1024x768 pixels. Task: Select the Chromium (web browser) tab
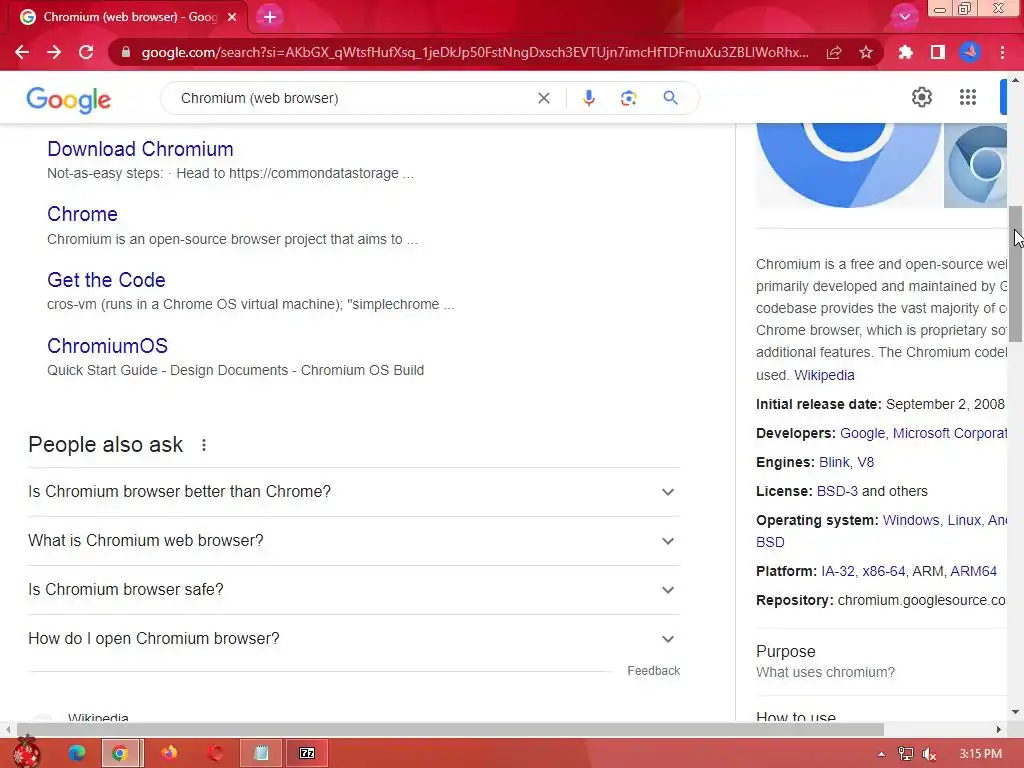point(129,17)
